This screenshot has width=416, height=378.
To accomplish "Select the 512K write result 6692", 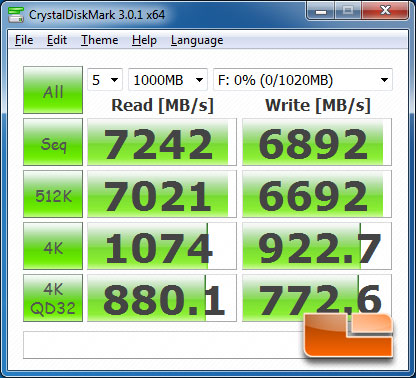I will [317, 194].
